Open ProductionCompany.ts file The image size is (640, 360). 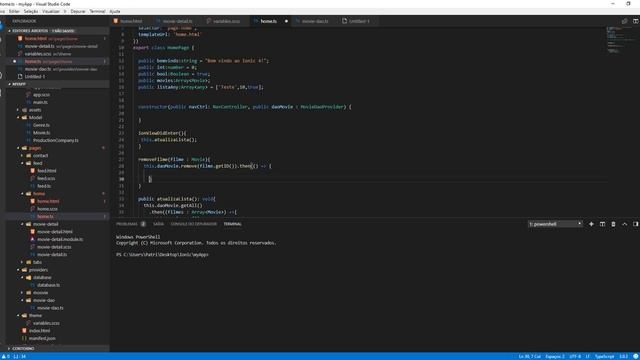pyautogui.click(x=56, y=140)
